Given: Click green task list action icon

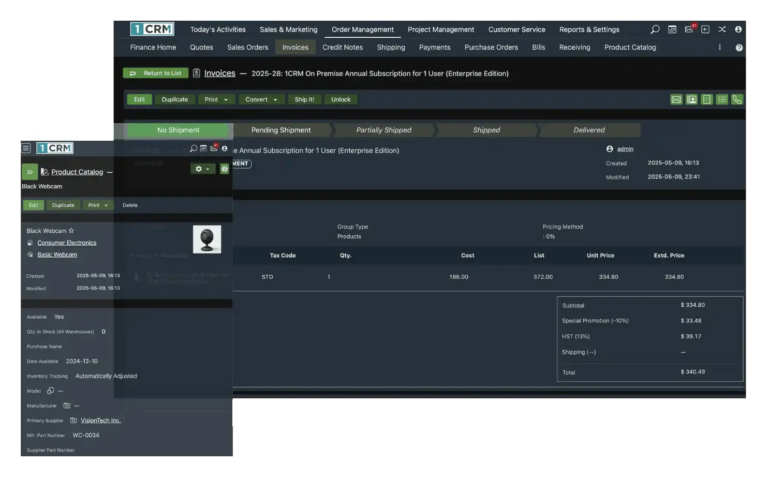Looking at the screenshot, I should point(722,99).
